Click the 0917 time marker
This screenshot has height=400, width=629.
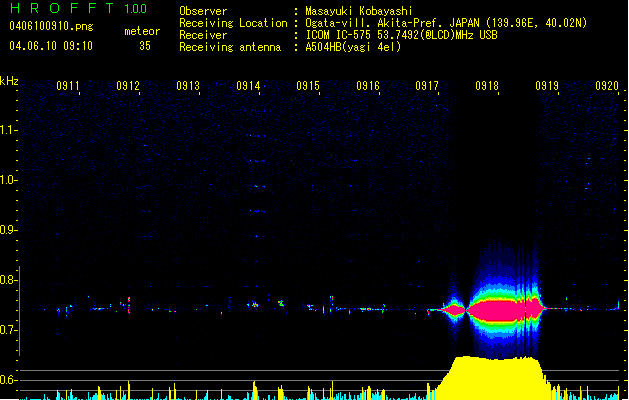point(427,86)
